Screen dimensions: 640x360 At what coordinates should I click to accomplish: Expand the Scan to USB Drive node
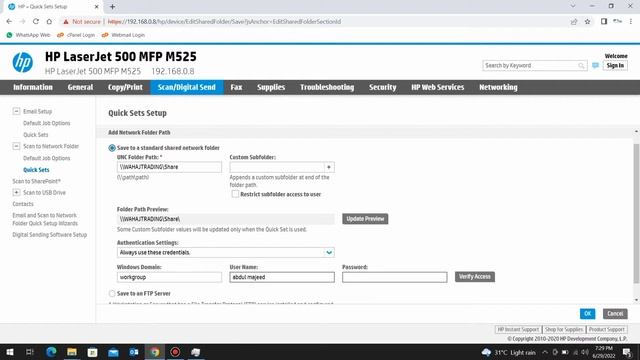point(16,192)
